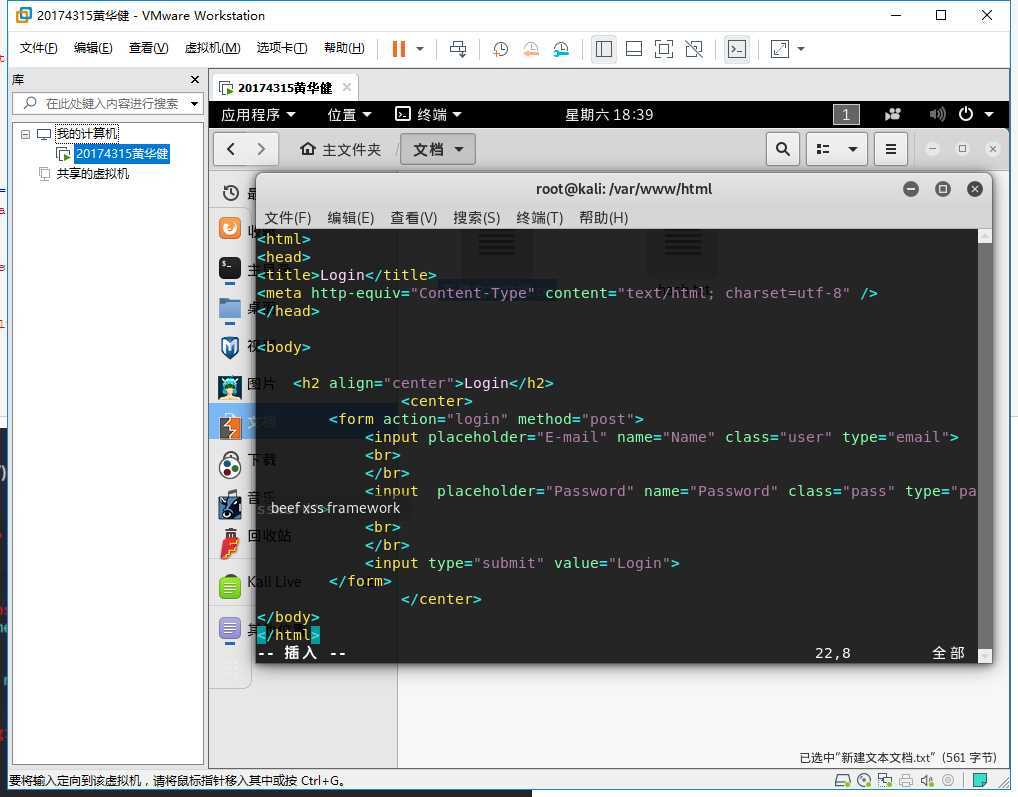Switch to Unity mode icon
Screen dimensions: 1018x797
coord(694,49)
